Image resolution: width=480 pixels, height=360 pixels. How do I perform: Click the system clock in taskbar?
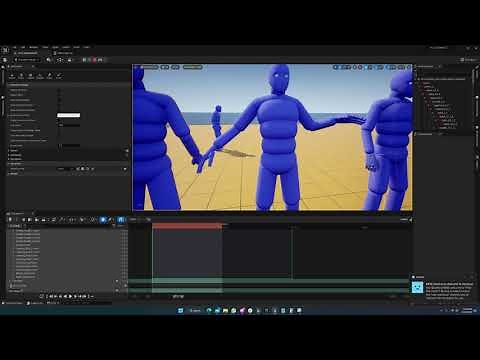(x=468, y=310)
